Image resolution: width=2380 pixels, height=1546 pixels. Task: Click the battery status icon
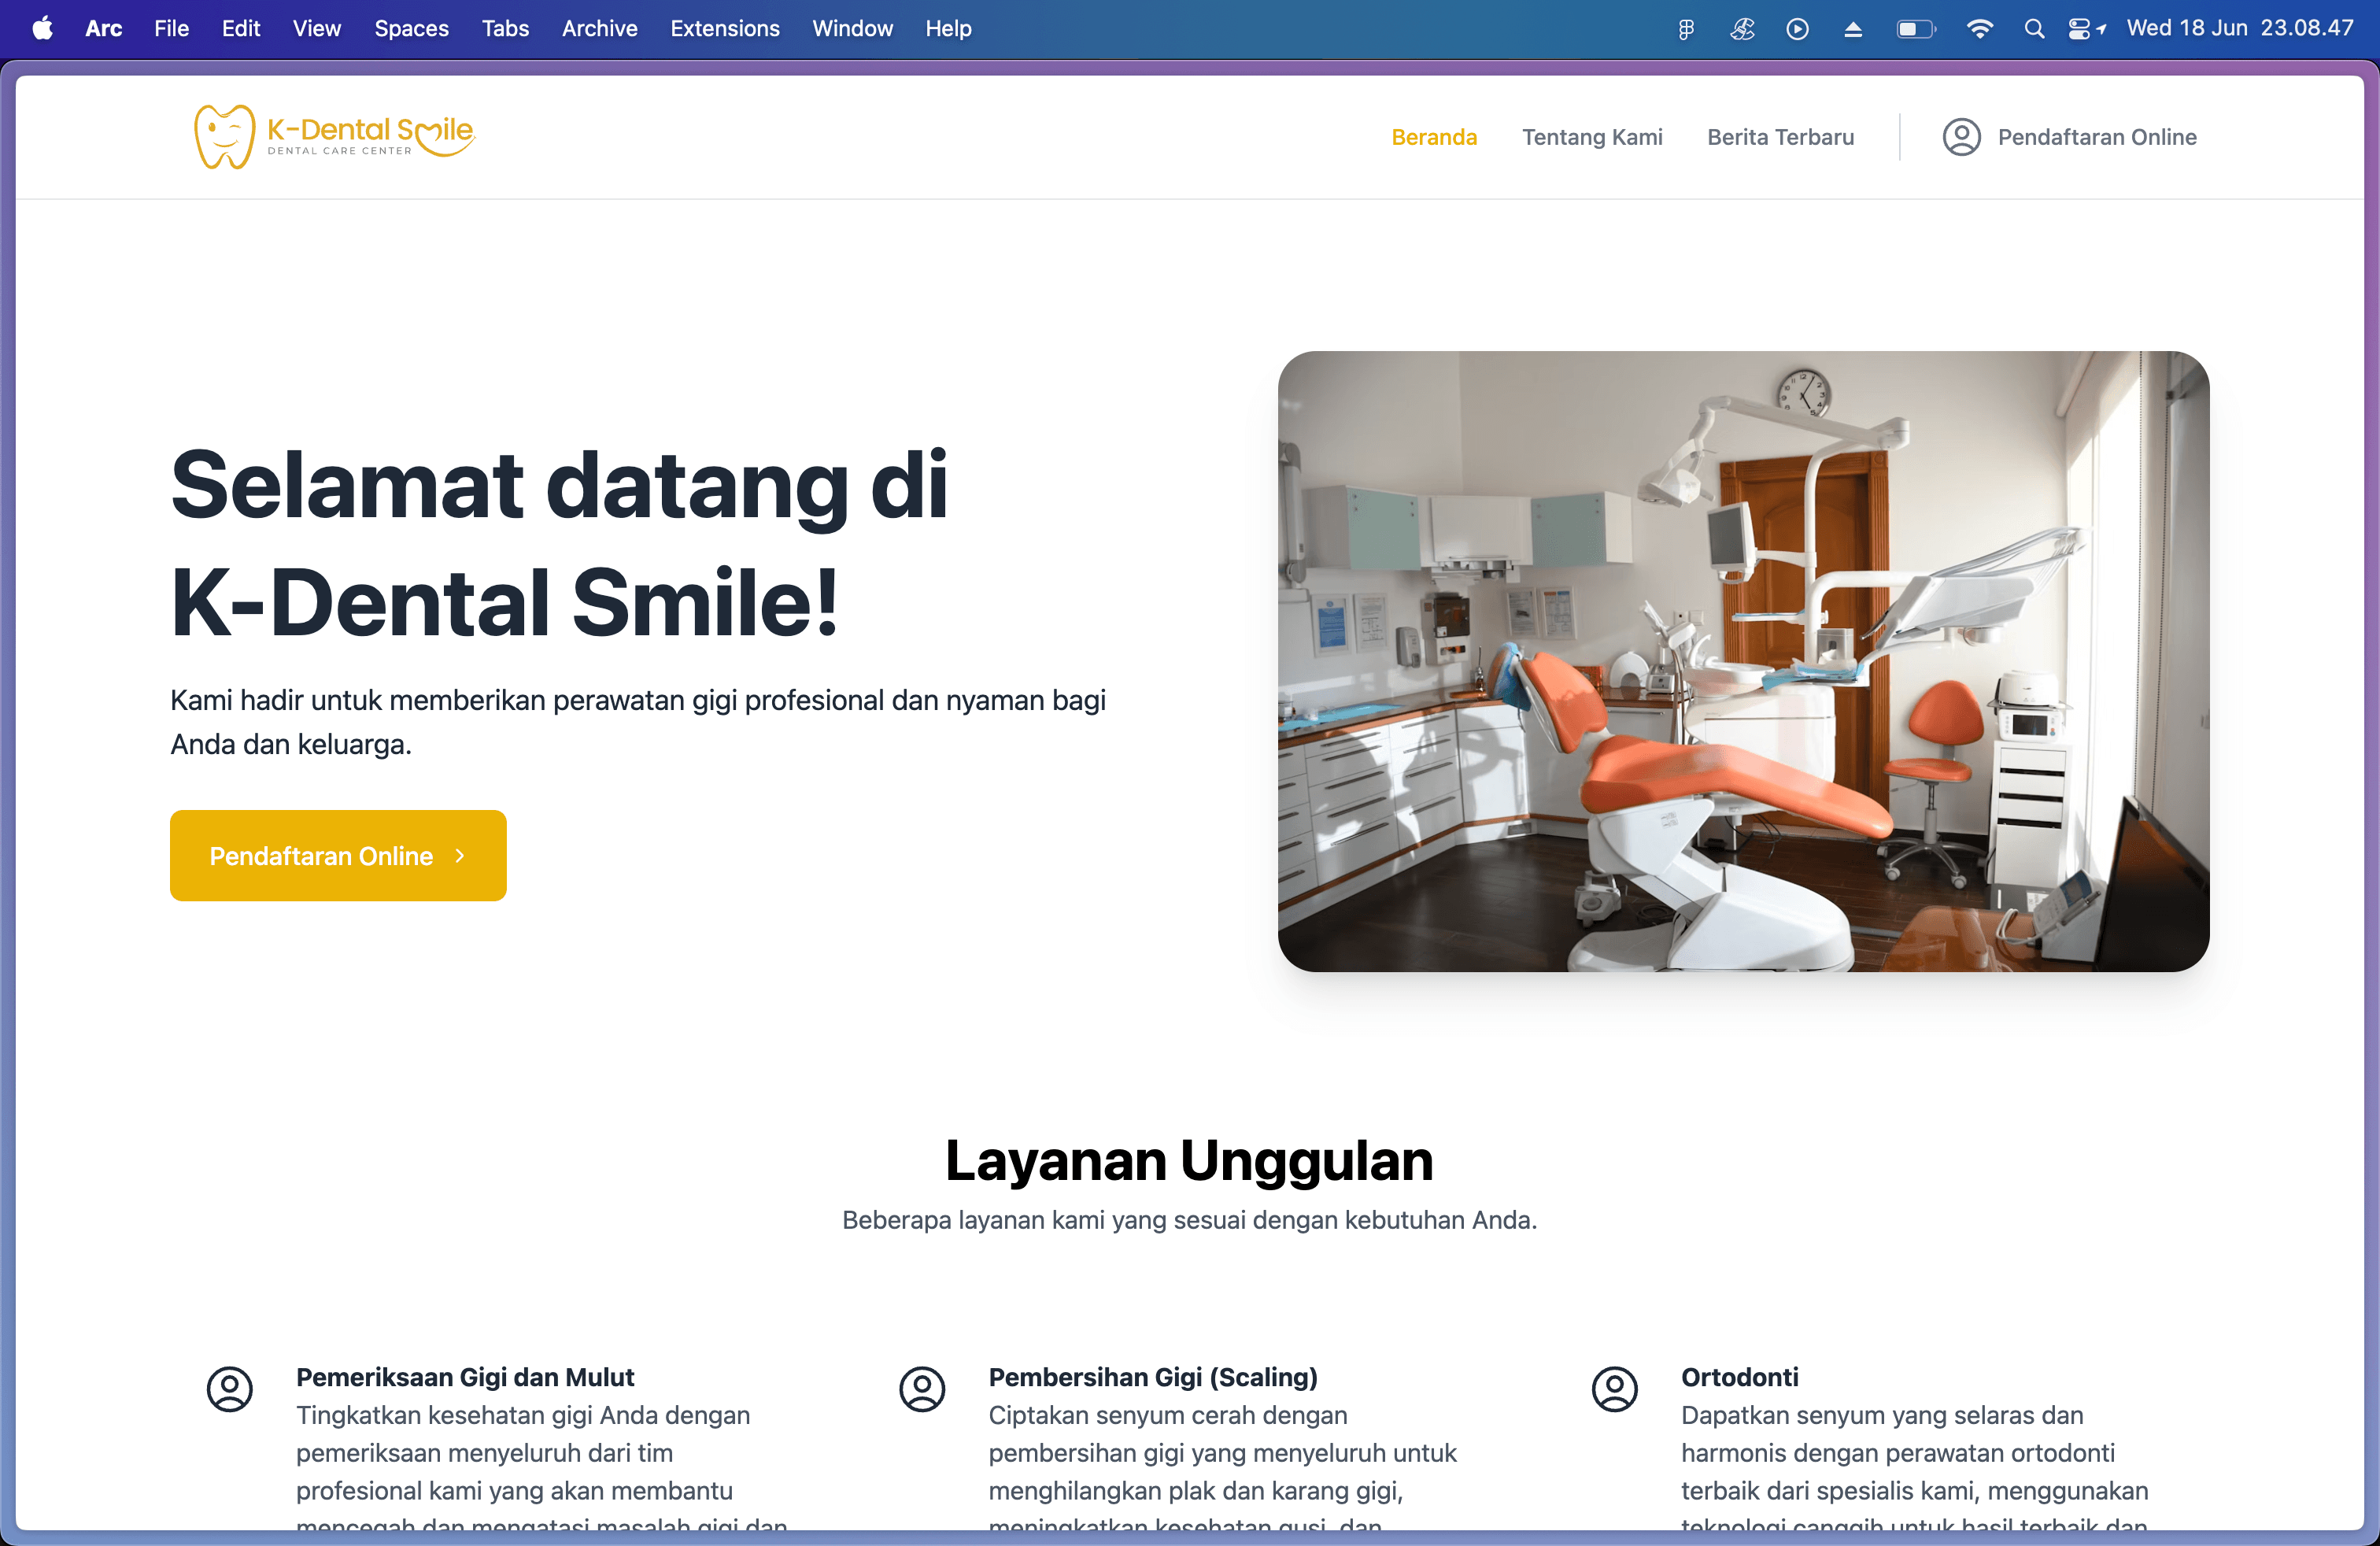[1915, 29]
